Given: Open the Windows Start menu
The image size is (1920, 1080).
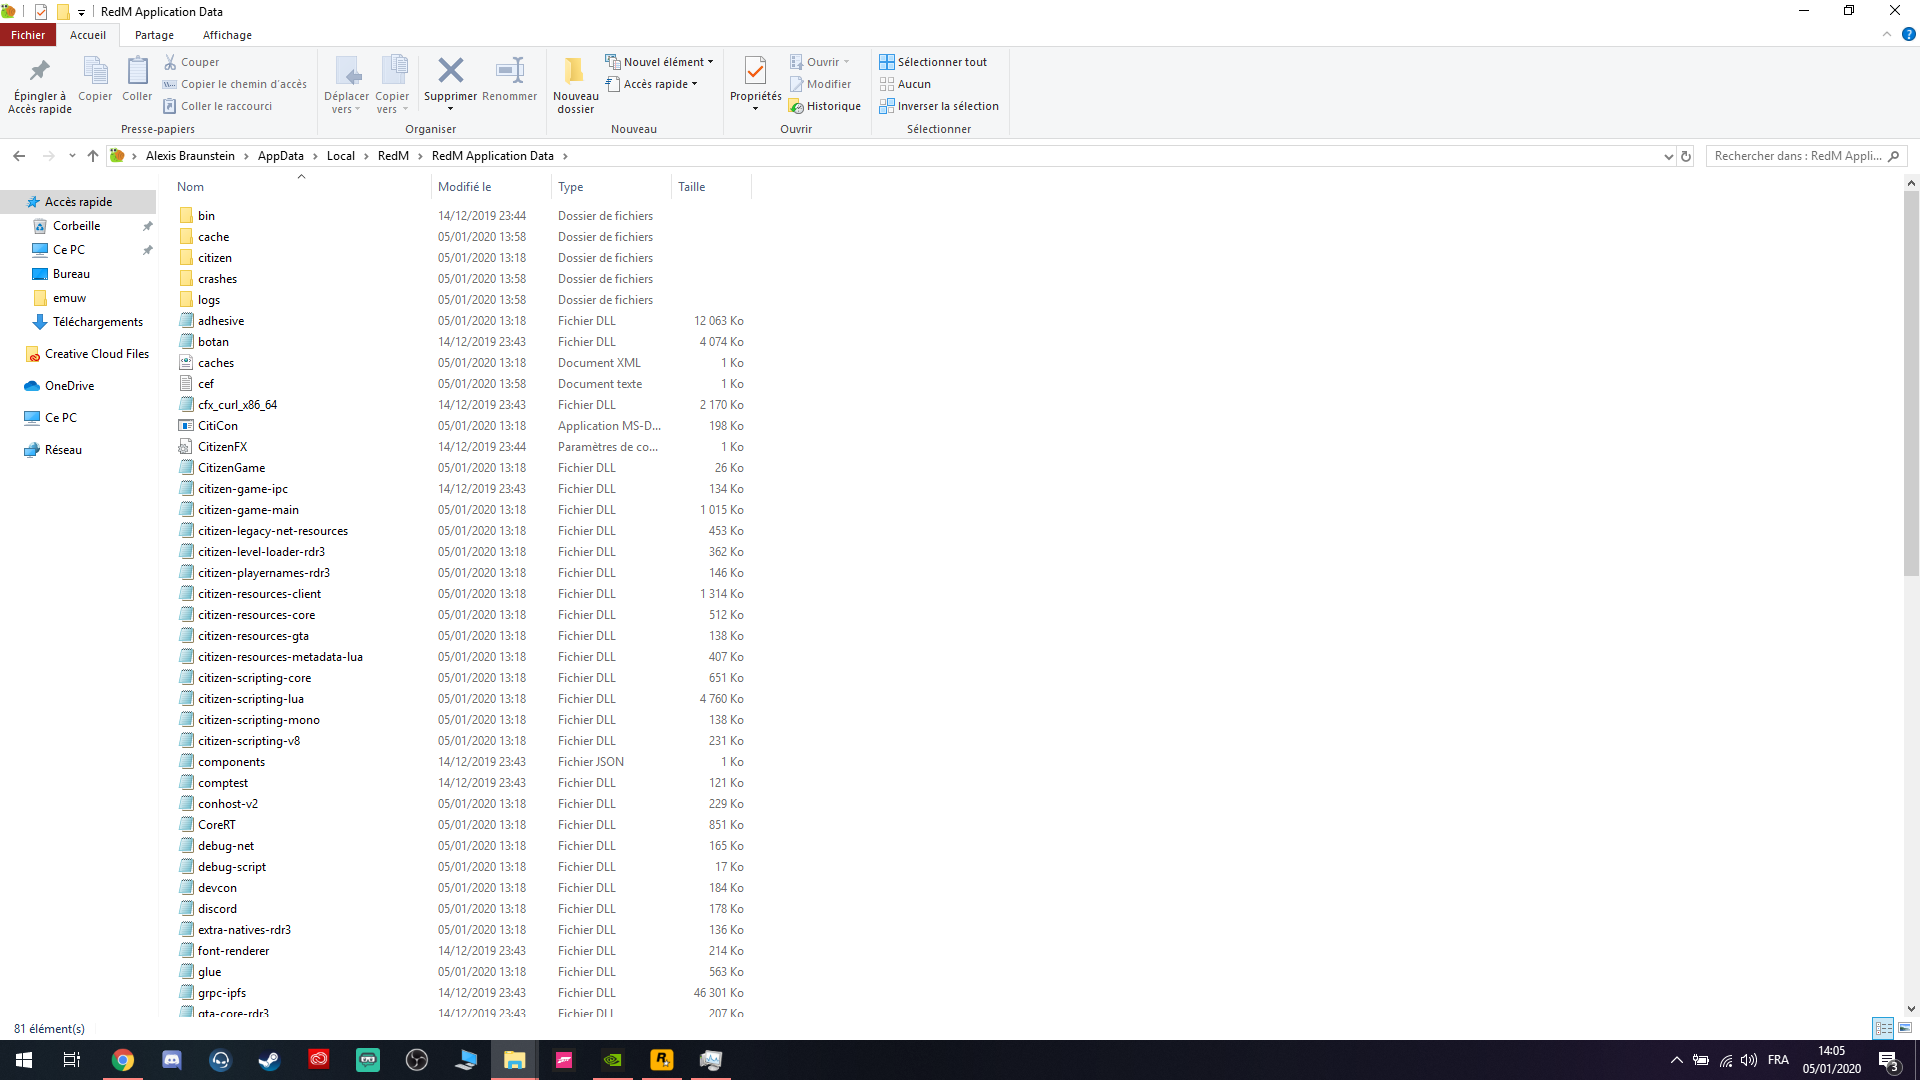Looking at the screenshot, I should click(24, 1060).
